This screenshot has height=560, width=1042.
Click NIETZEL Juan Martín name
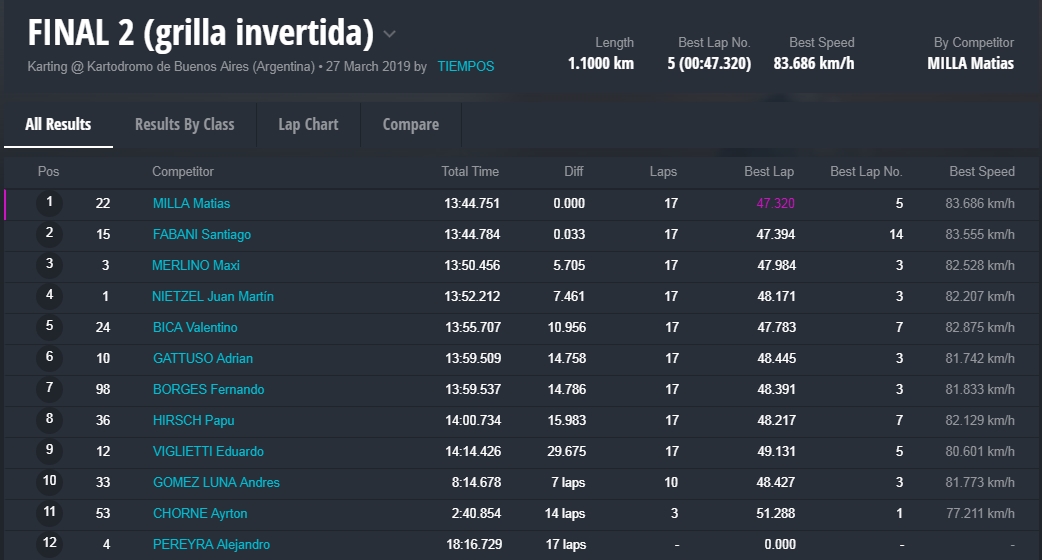(213, 296)
